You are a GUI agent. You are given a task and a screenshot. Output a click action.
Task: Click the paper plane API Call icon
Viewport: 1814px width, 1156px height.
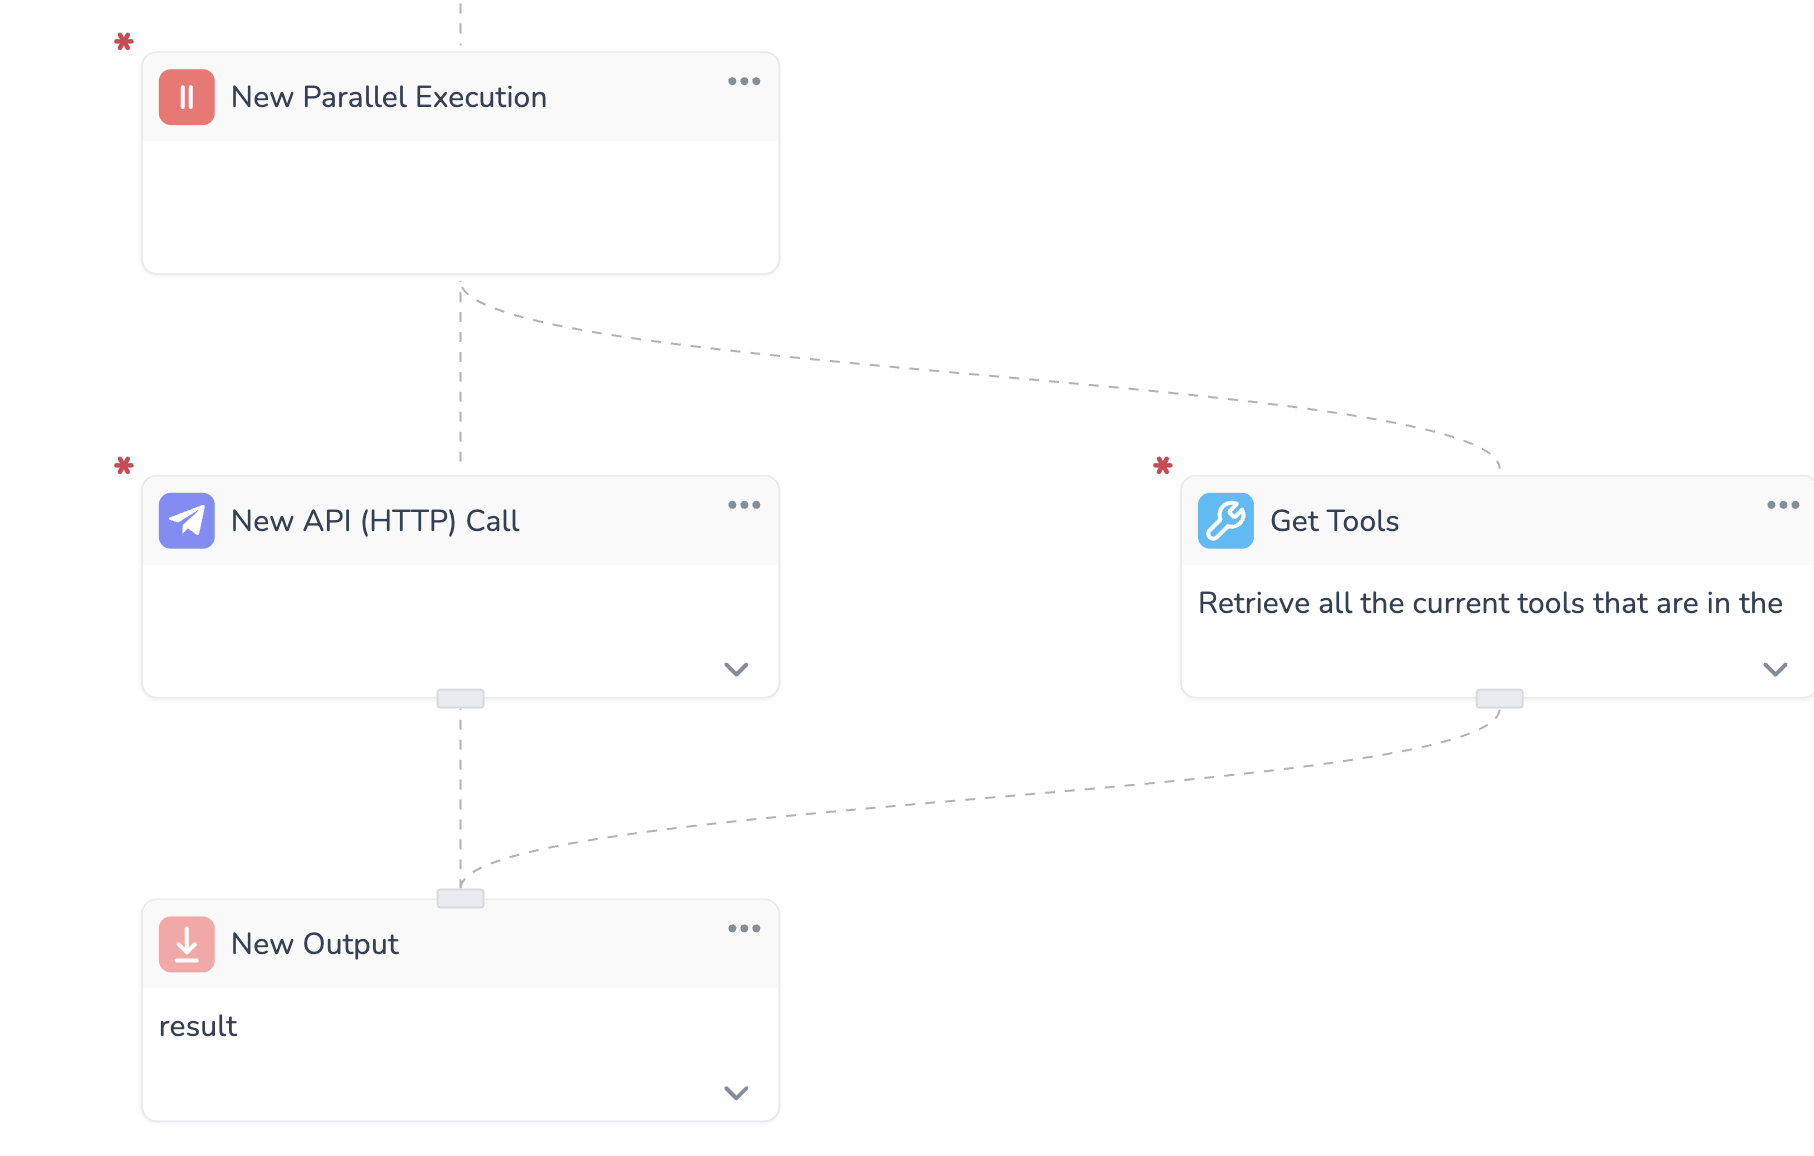(x=186, y=521)
